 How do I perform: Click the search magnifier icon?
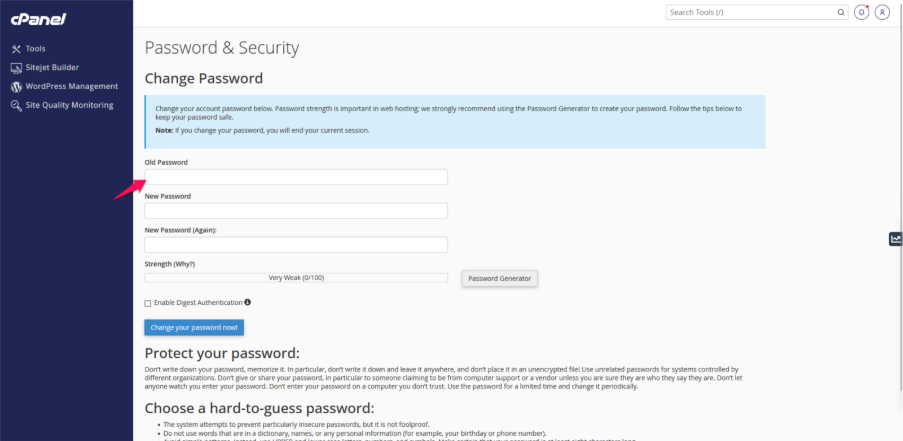[840, 12]
